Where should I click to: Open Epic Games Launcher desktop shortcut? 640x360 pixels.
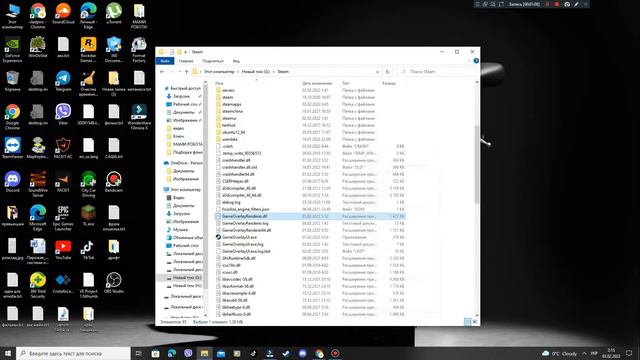63,218
